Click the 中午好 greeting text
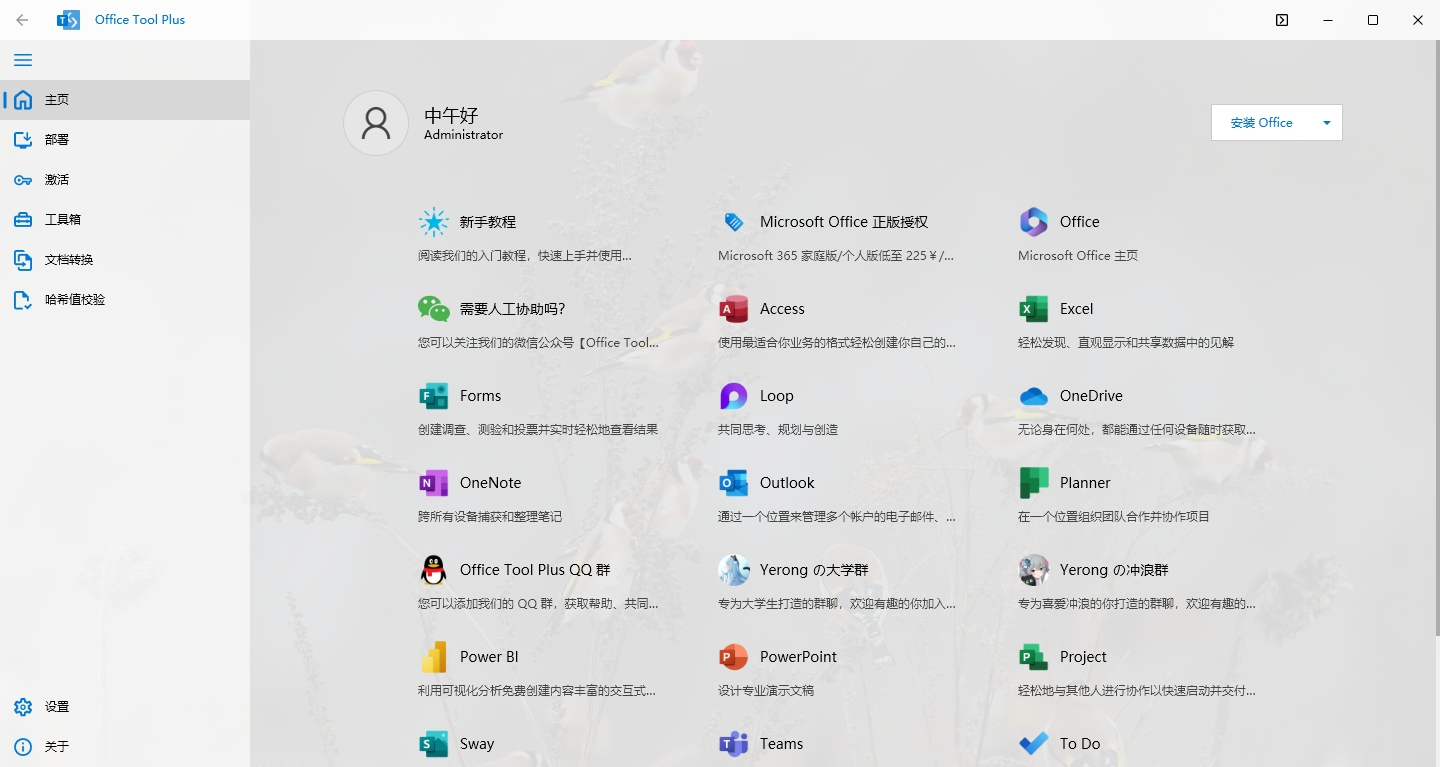 (x=451, y=115)
